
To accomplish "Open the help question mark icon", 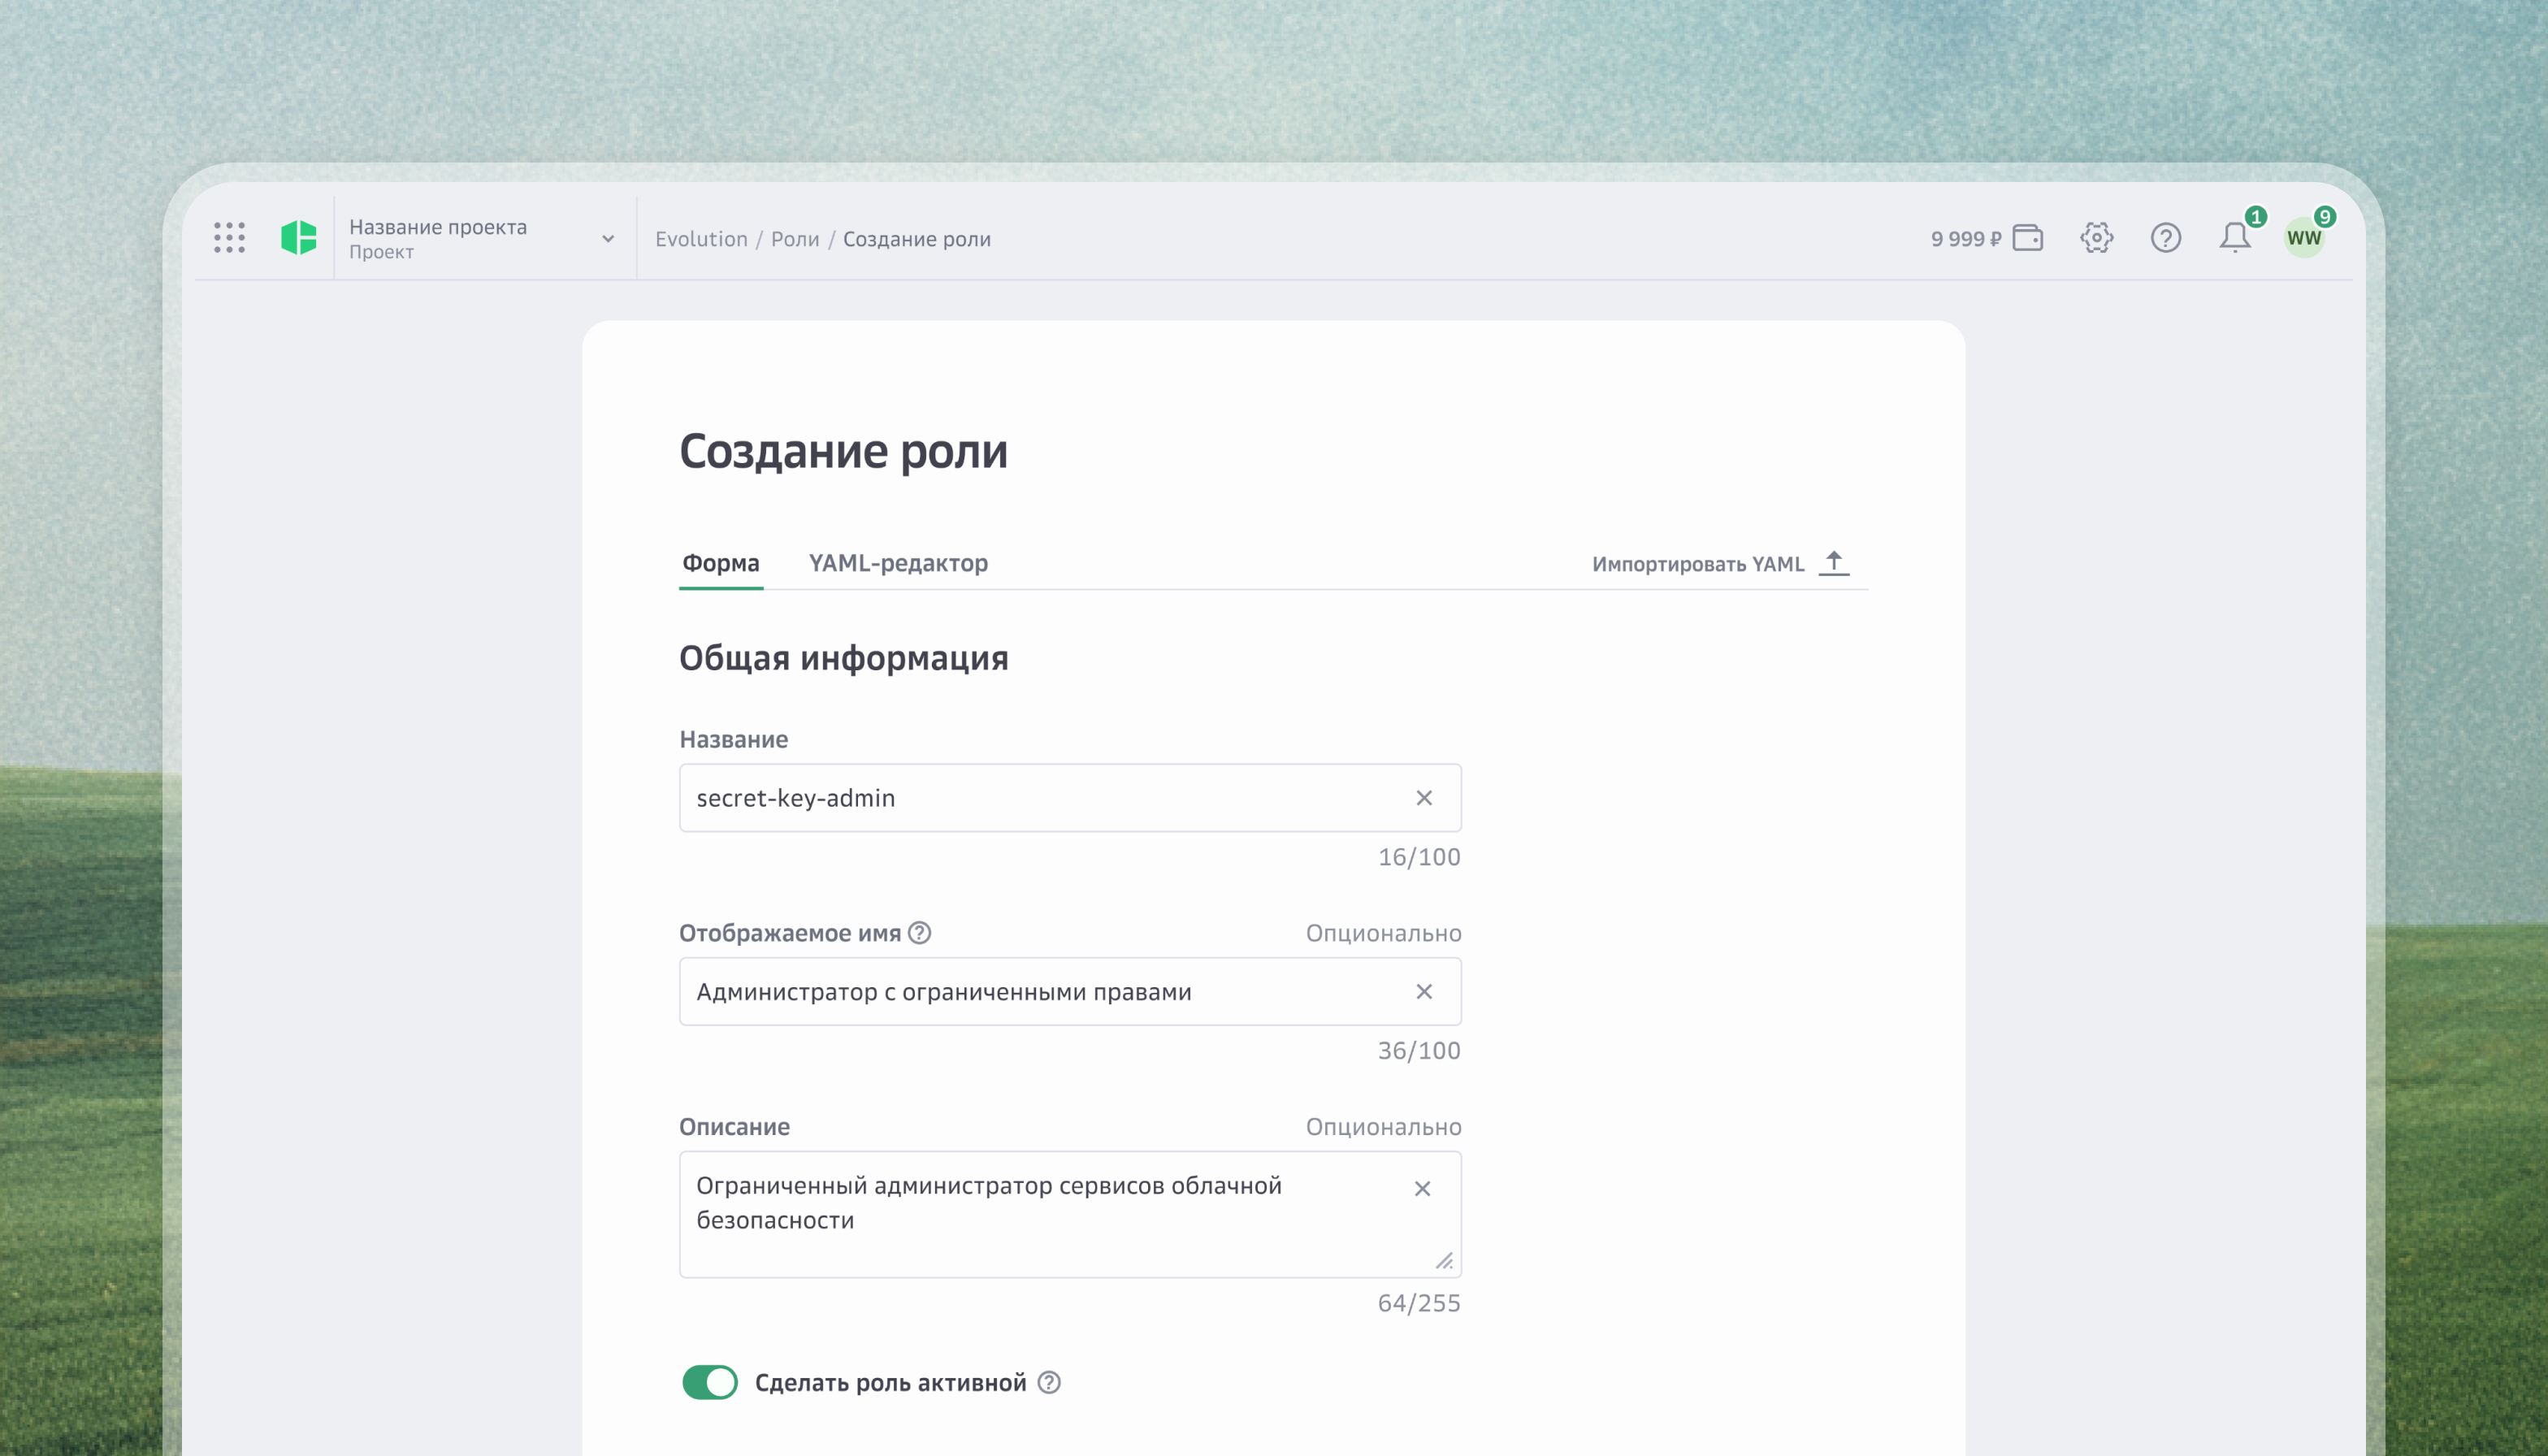I will [2165, 238].
